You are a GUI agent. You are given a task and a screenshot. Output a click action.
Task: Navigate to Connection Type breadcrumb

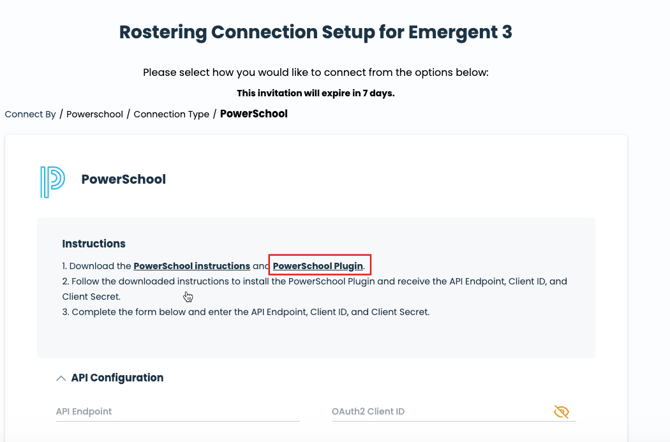(x=171, y=114)
